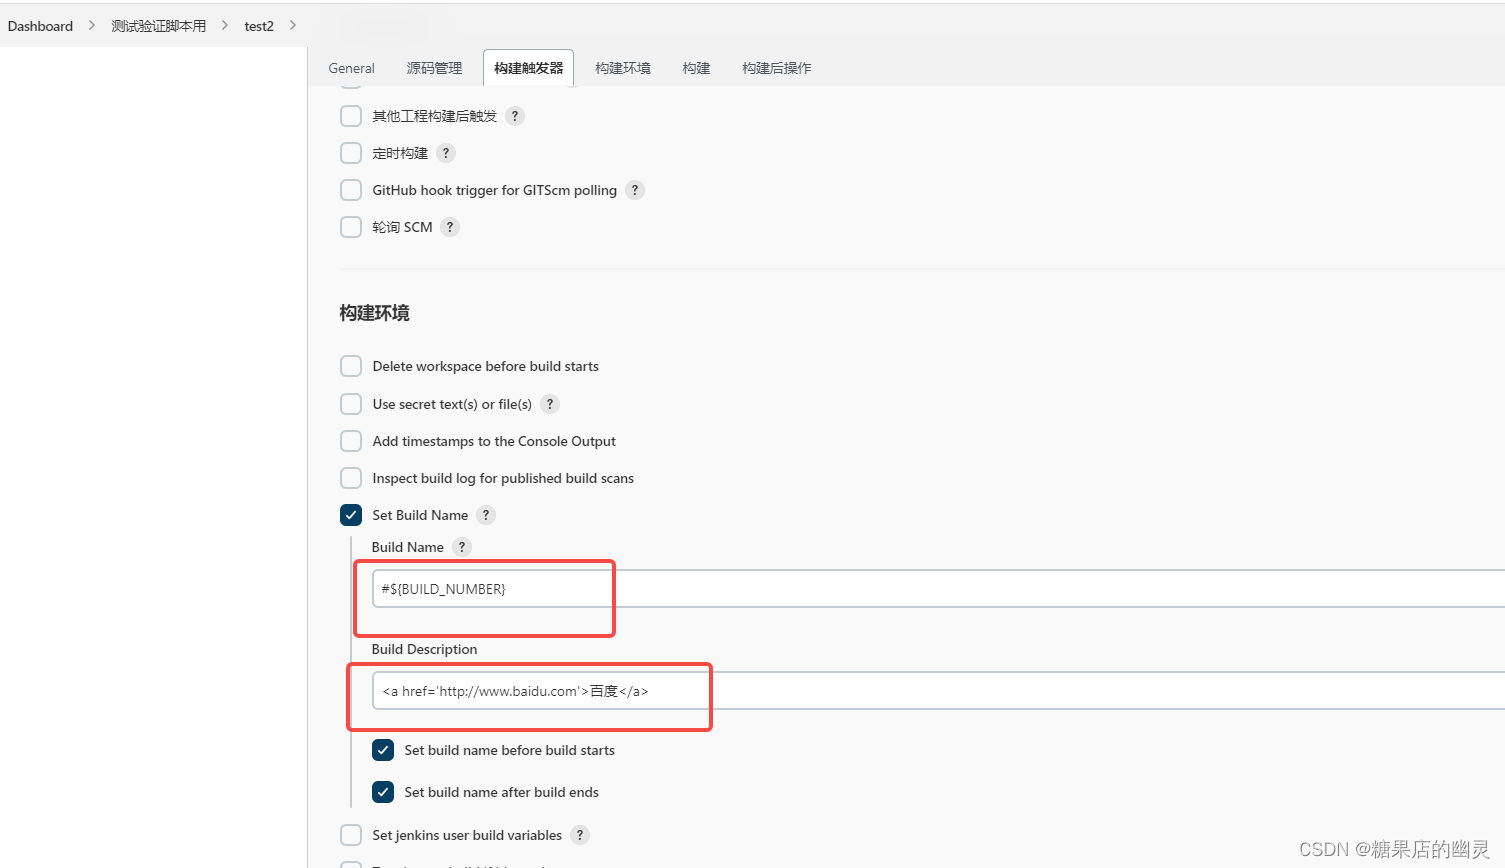Viewport: 1505px width, 868px height.
Task: Focus the Build Name input field
Action: tap(938, 589)
